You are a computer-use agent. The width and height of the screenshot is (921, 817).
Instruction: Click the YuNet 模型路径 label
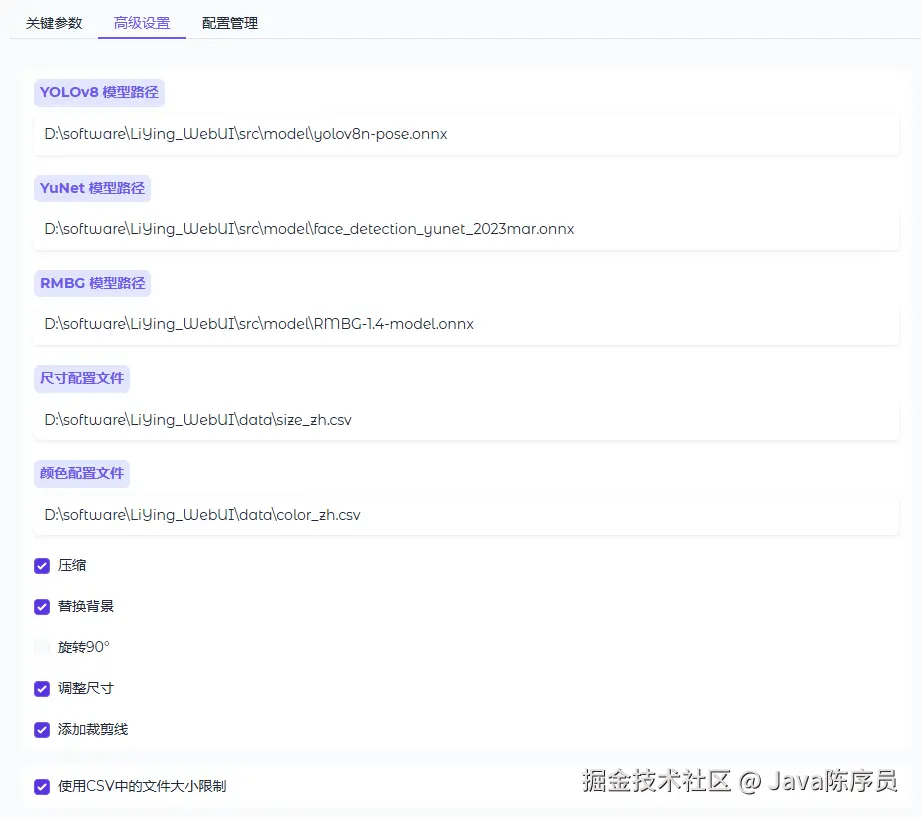(x=92, y=189)
